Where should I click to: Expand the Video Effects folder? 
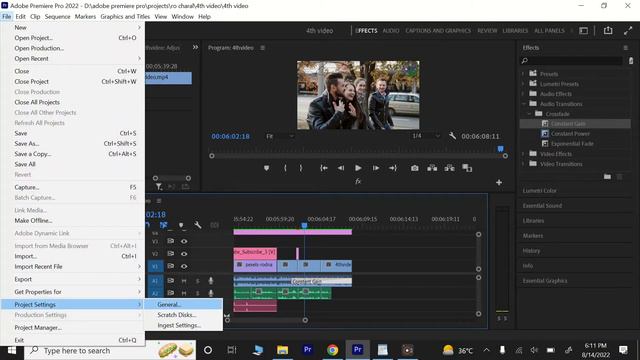(523, 154)
